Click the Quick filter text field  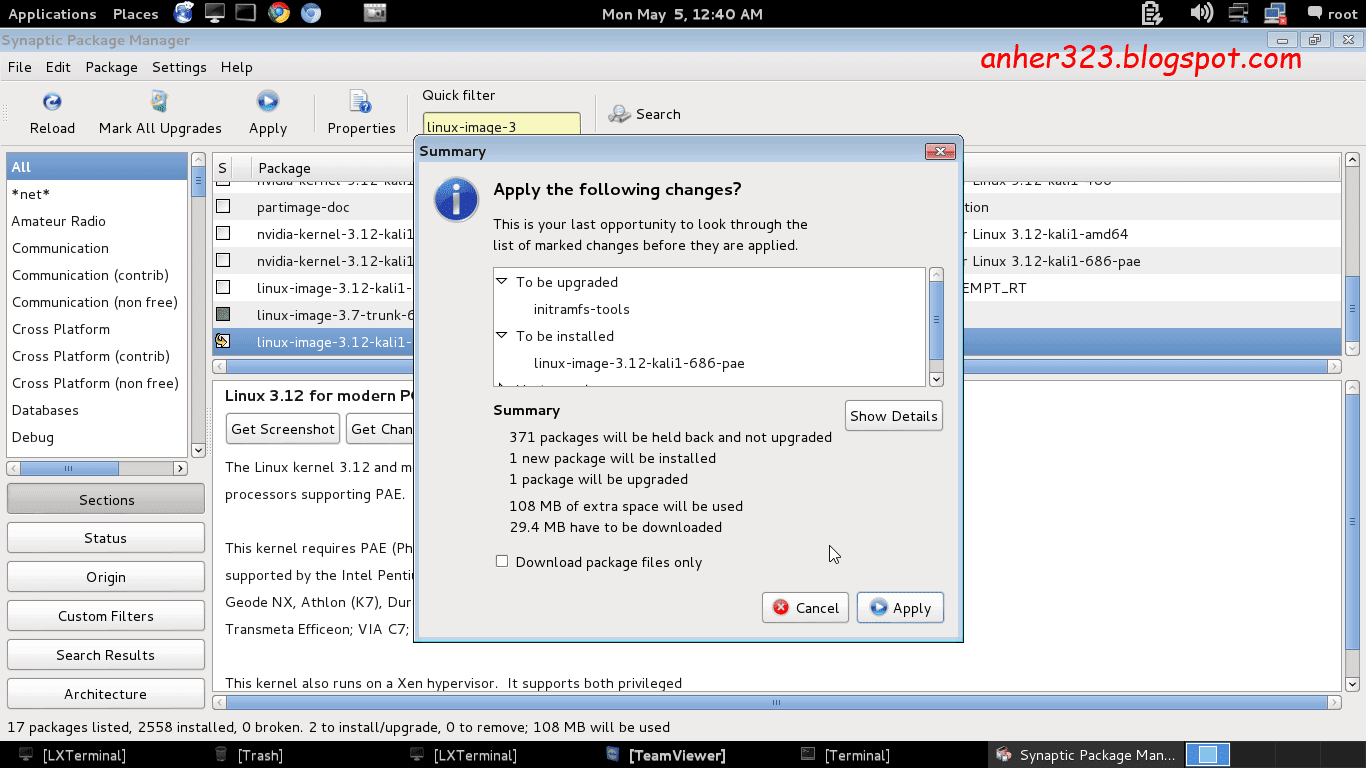point(501,127)
